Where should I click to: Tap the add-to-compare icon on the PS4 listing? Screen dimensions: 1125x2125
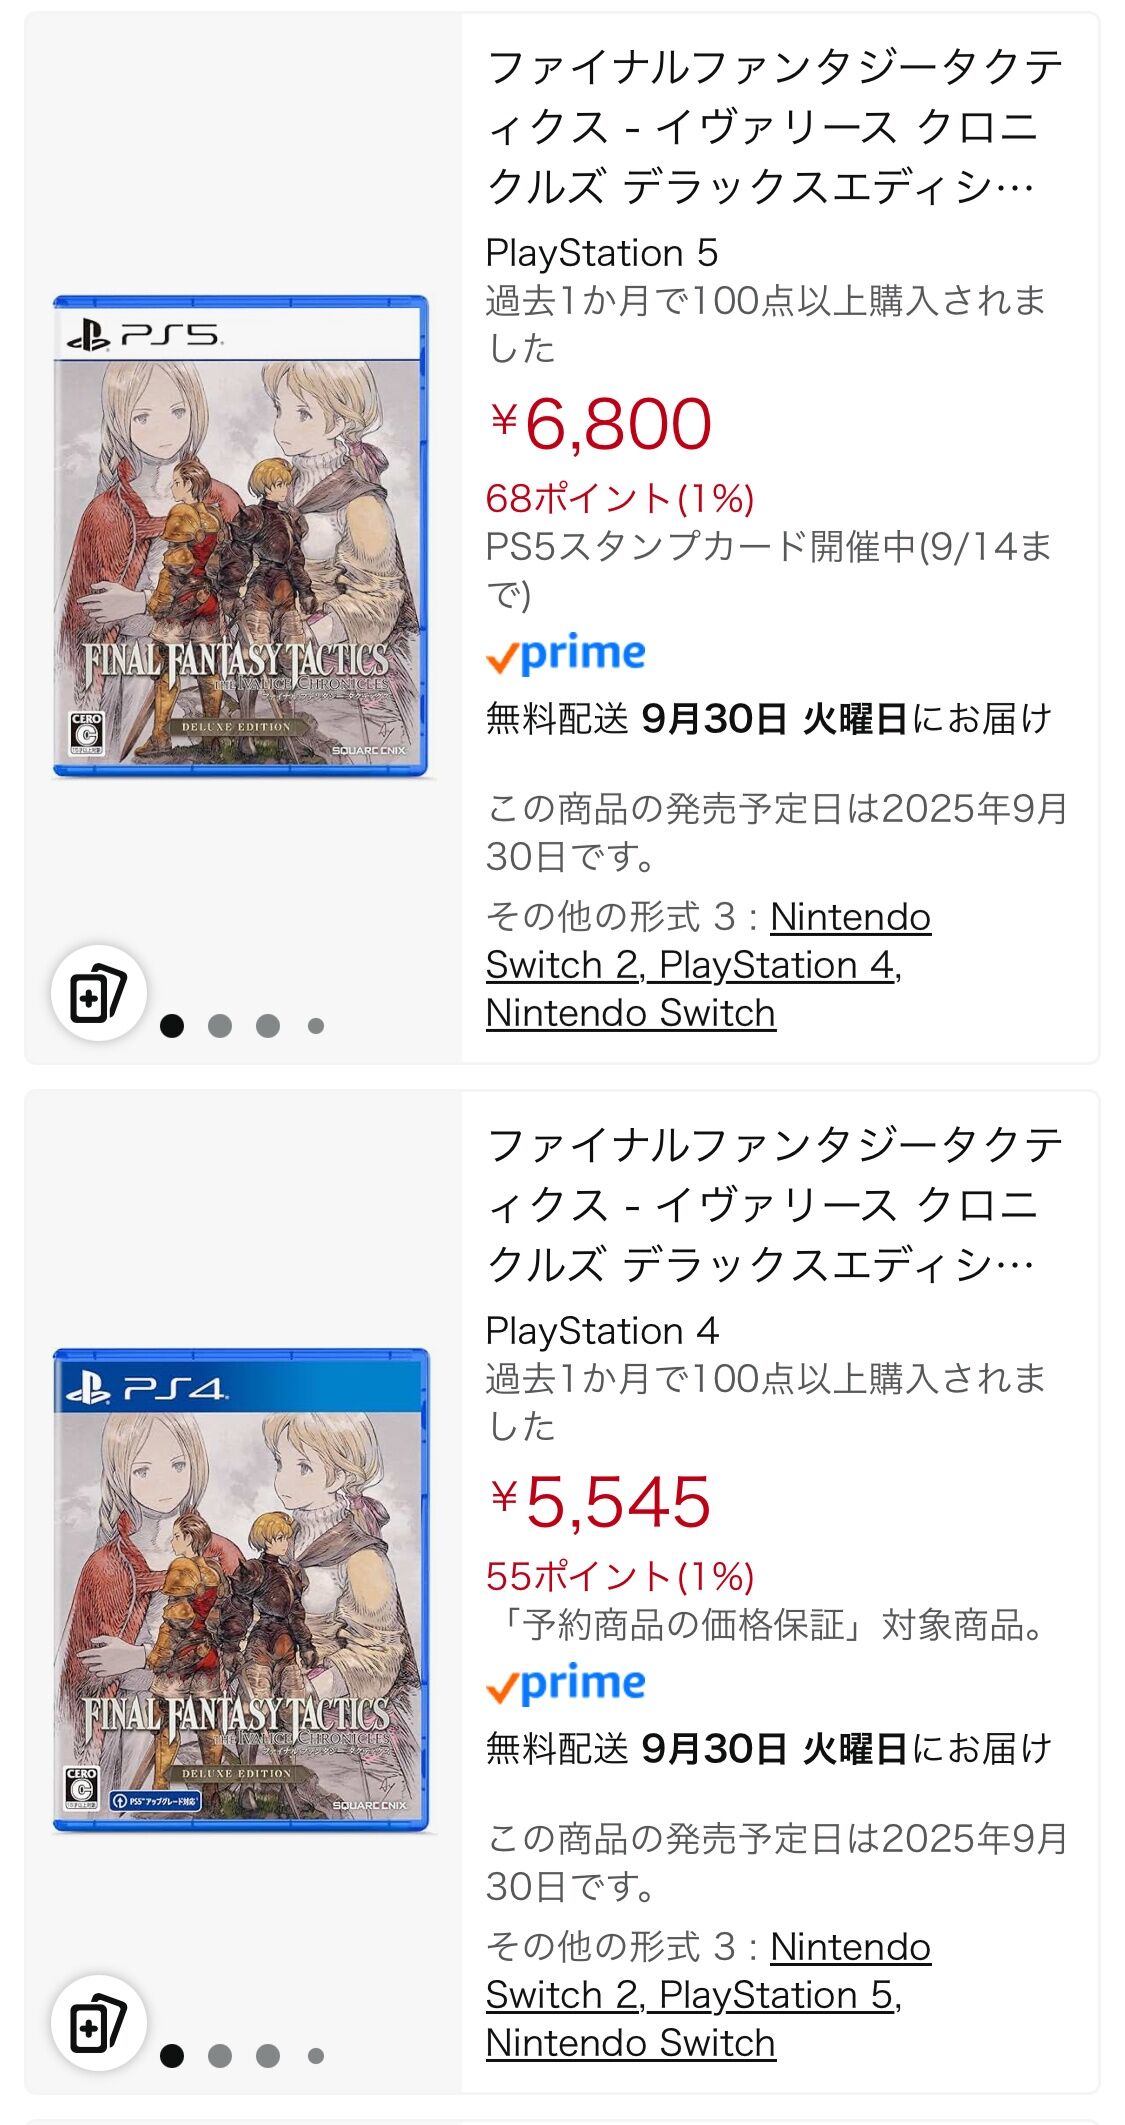pyautogui.click(x=98, y=2023)
